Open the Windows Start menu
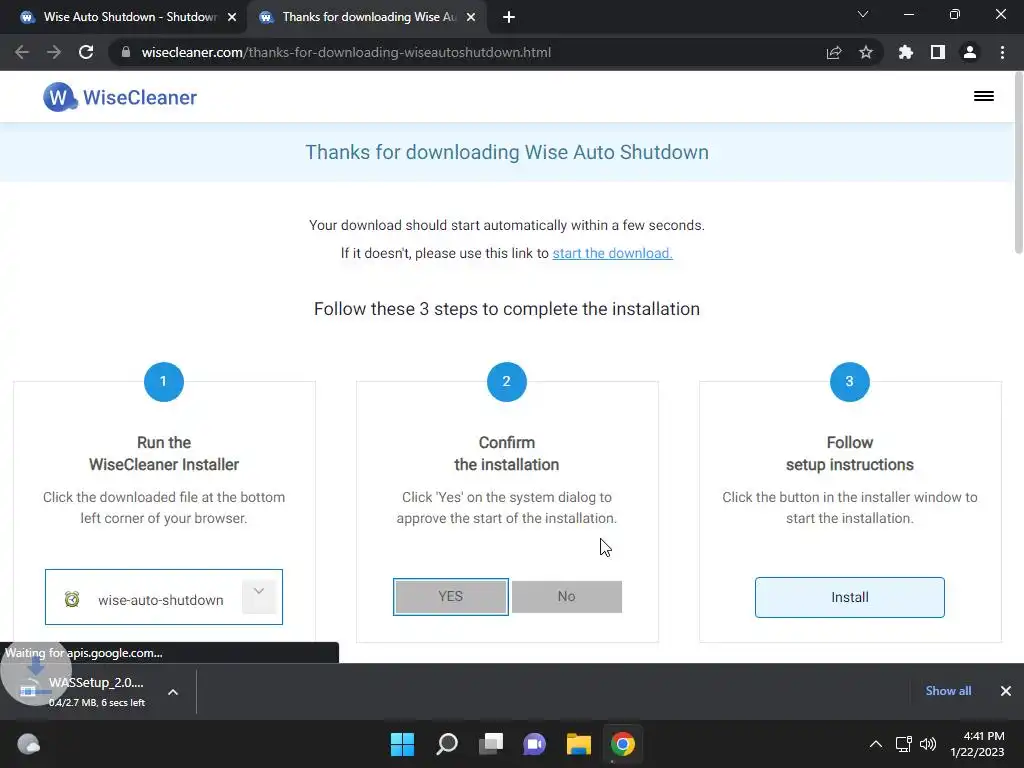Viewport: 1024px width, 768px height. [x=402, y=744]
